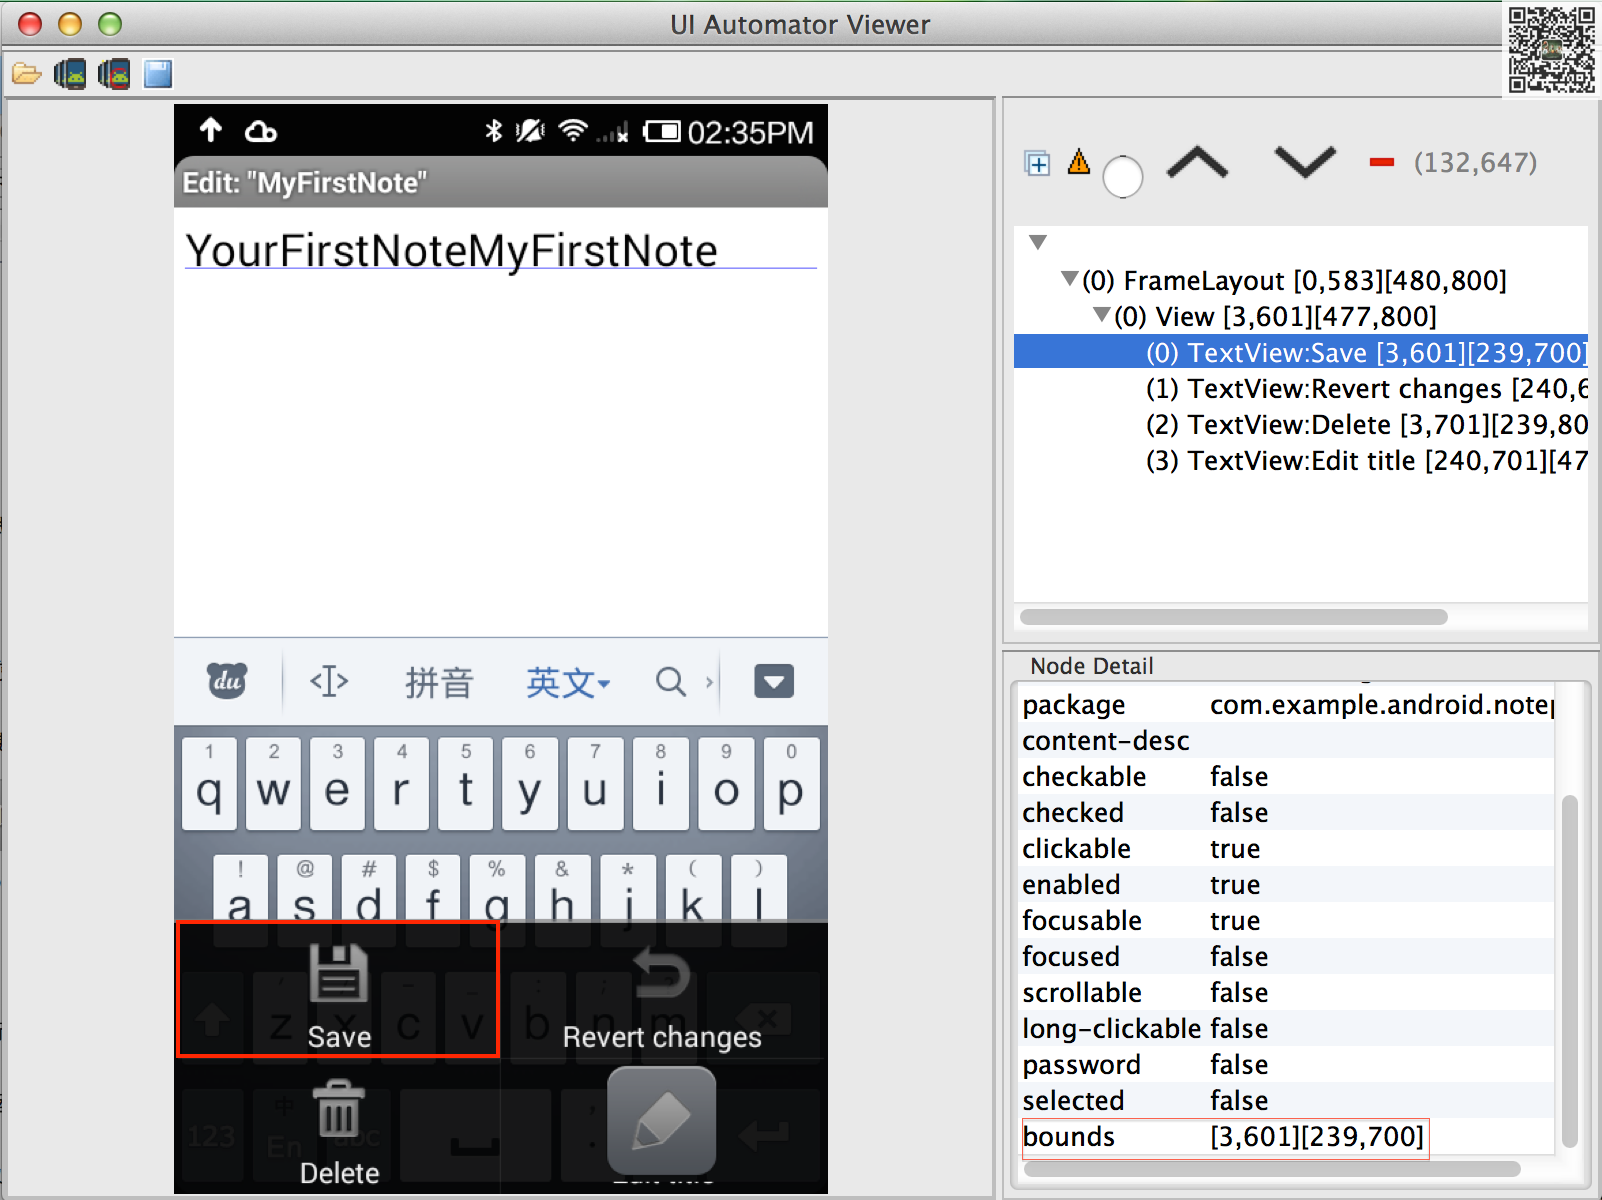Click the y key on keyboard
The width and height of the screenshot is (1602, 1200).
tap(530, 784)
